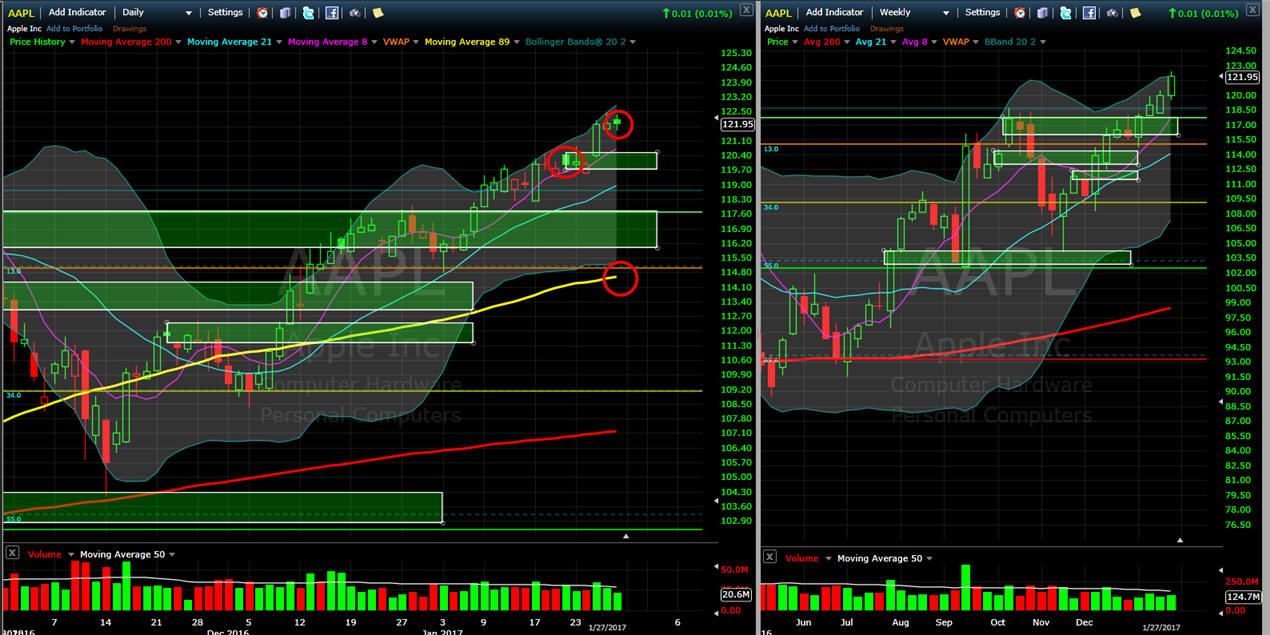The image size is (1270, 635).
Task: Open the yellow sticky note icon on Weekly chart
Action: pos(1135,13)
